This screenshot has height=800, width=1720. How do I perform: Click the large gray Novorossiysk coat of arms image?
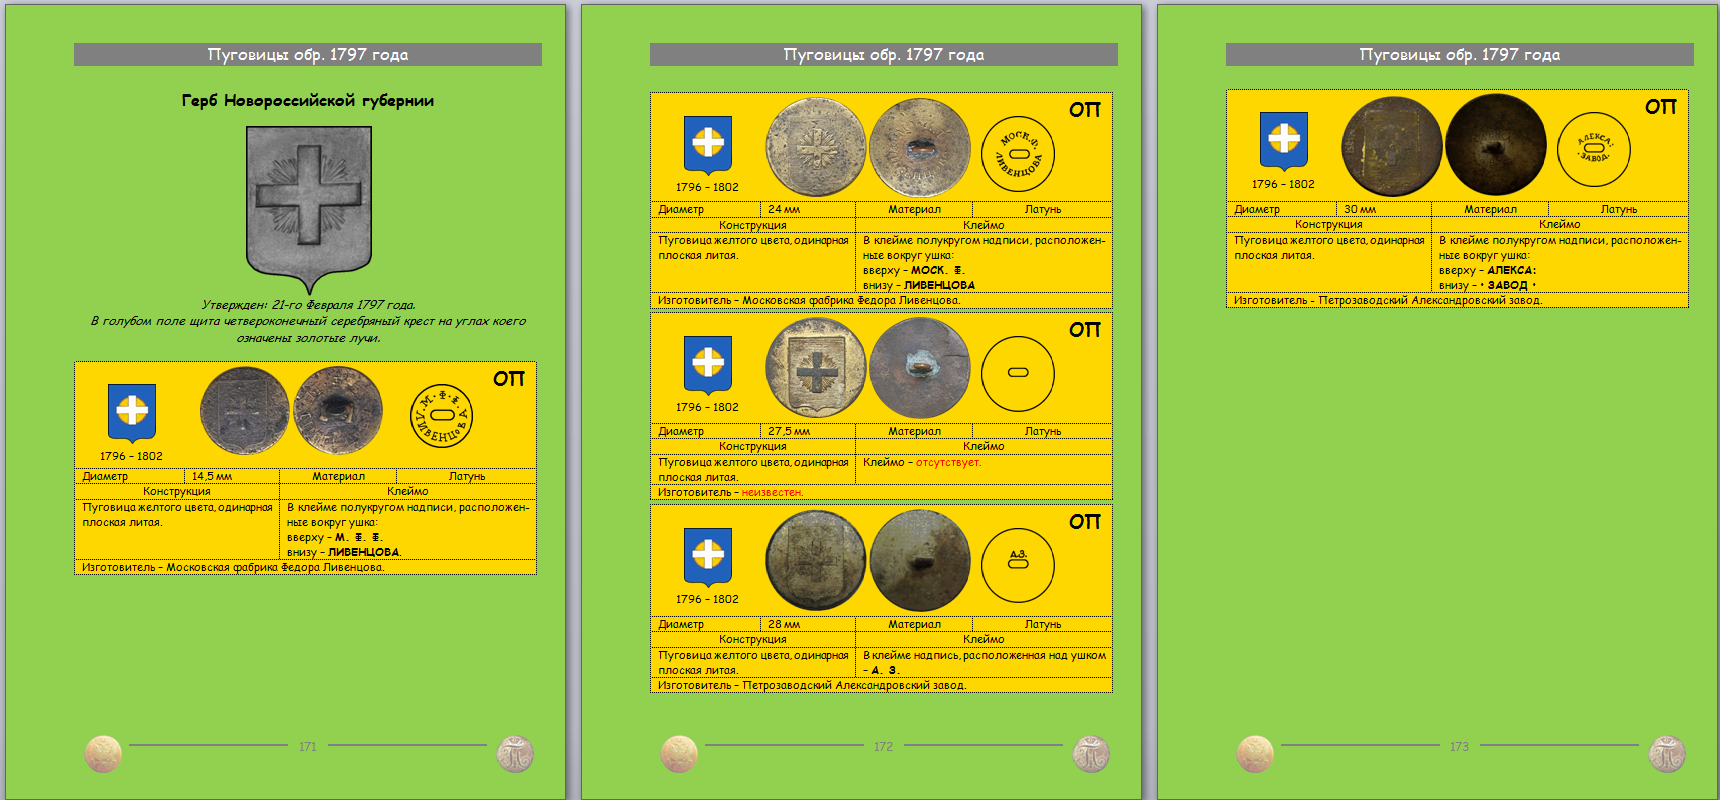[308, 208]
